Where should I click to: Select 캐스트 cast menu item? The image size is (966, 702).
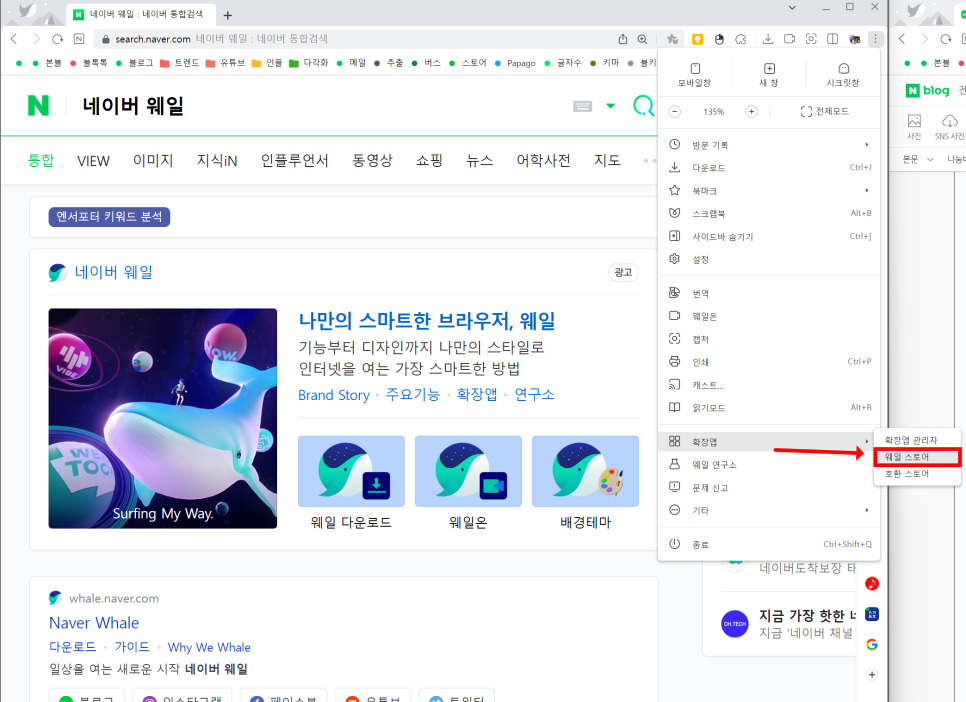[x=769, y=385]
